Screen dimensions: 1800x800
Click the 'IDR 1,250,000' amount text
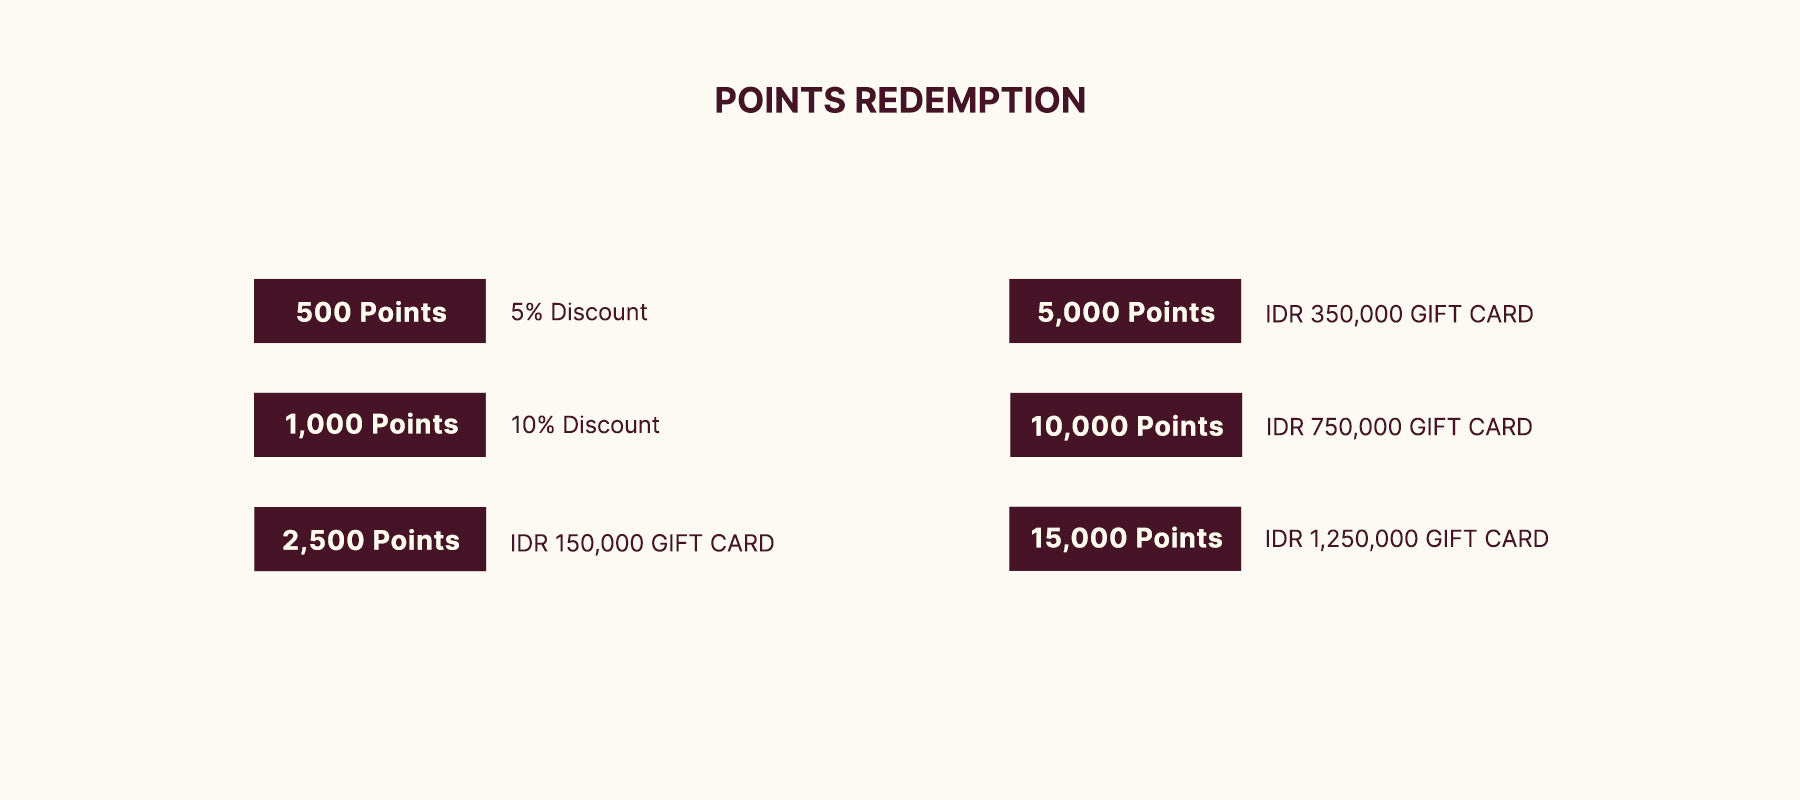point(1341,539)
